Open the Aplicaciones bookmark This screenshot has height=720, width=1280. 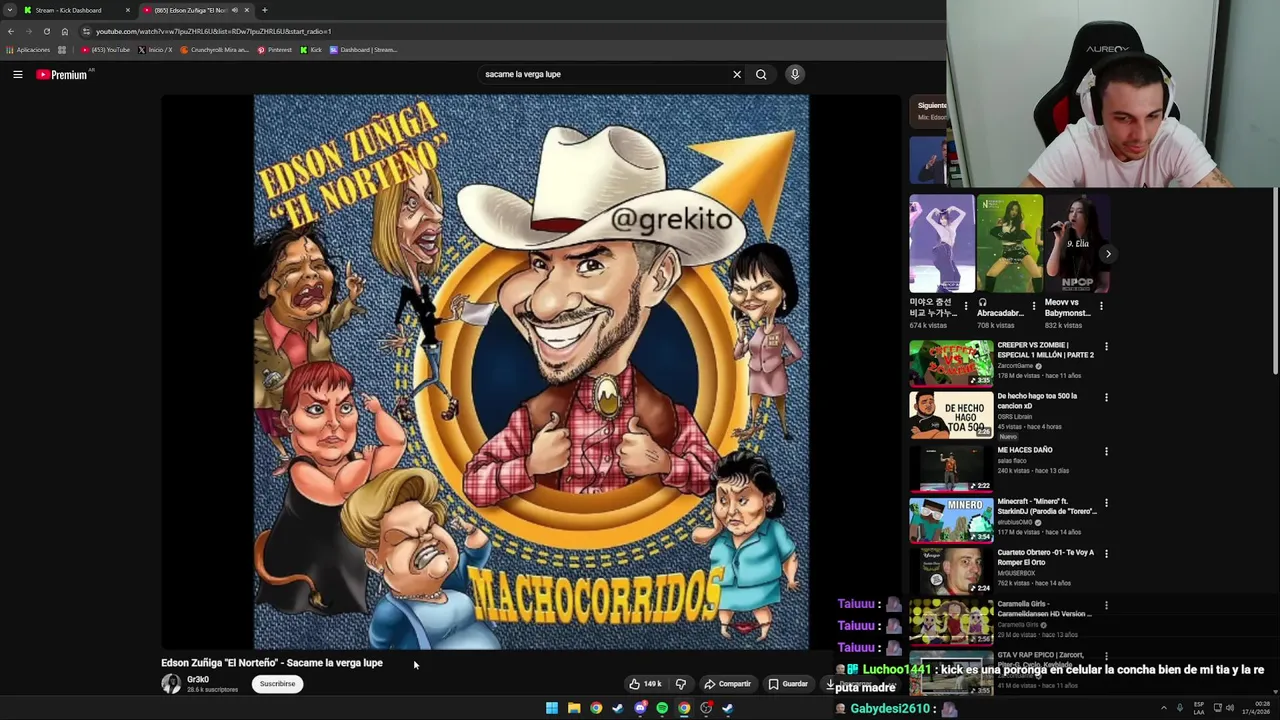coord(27,49)
